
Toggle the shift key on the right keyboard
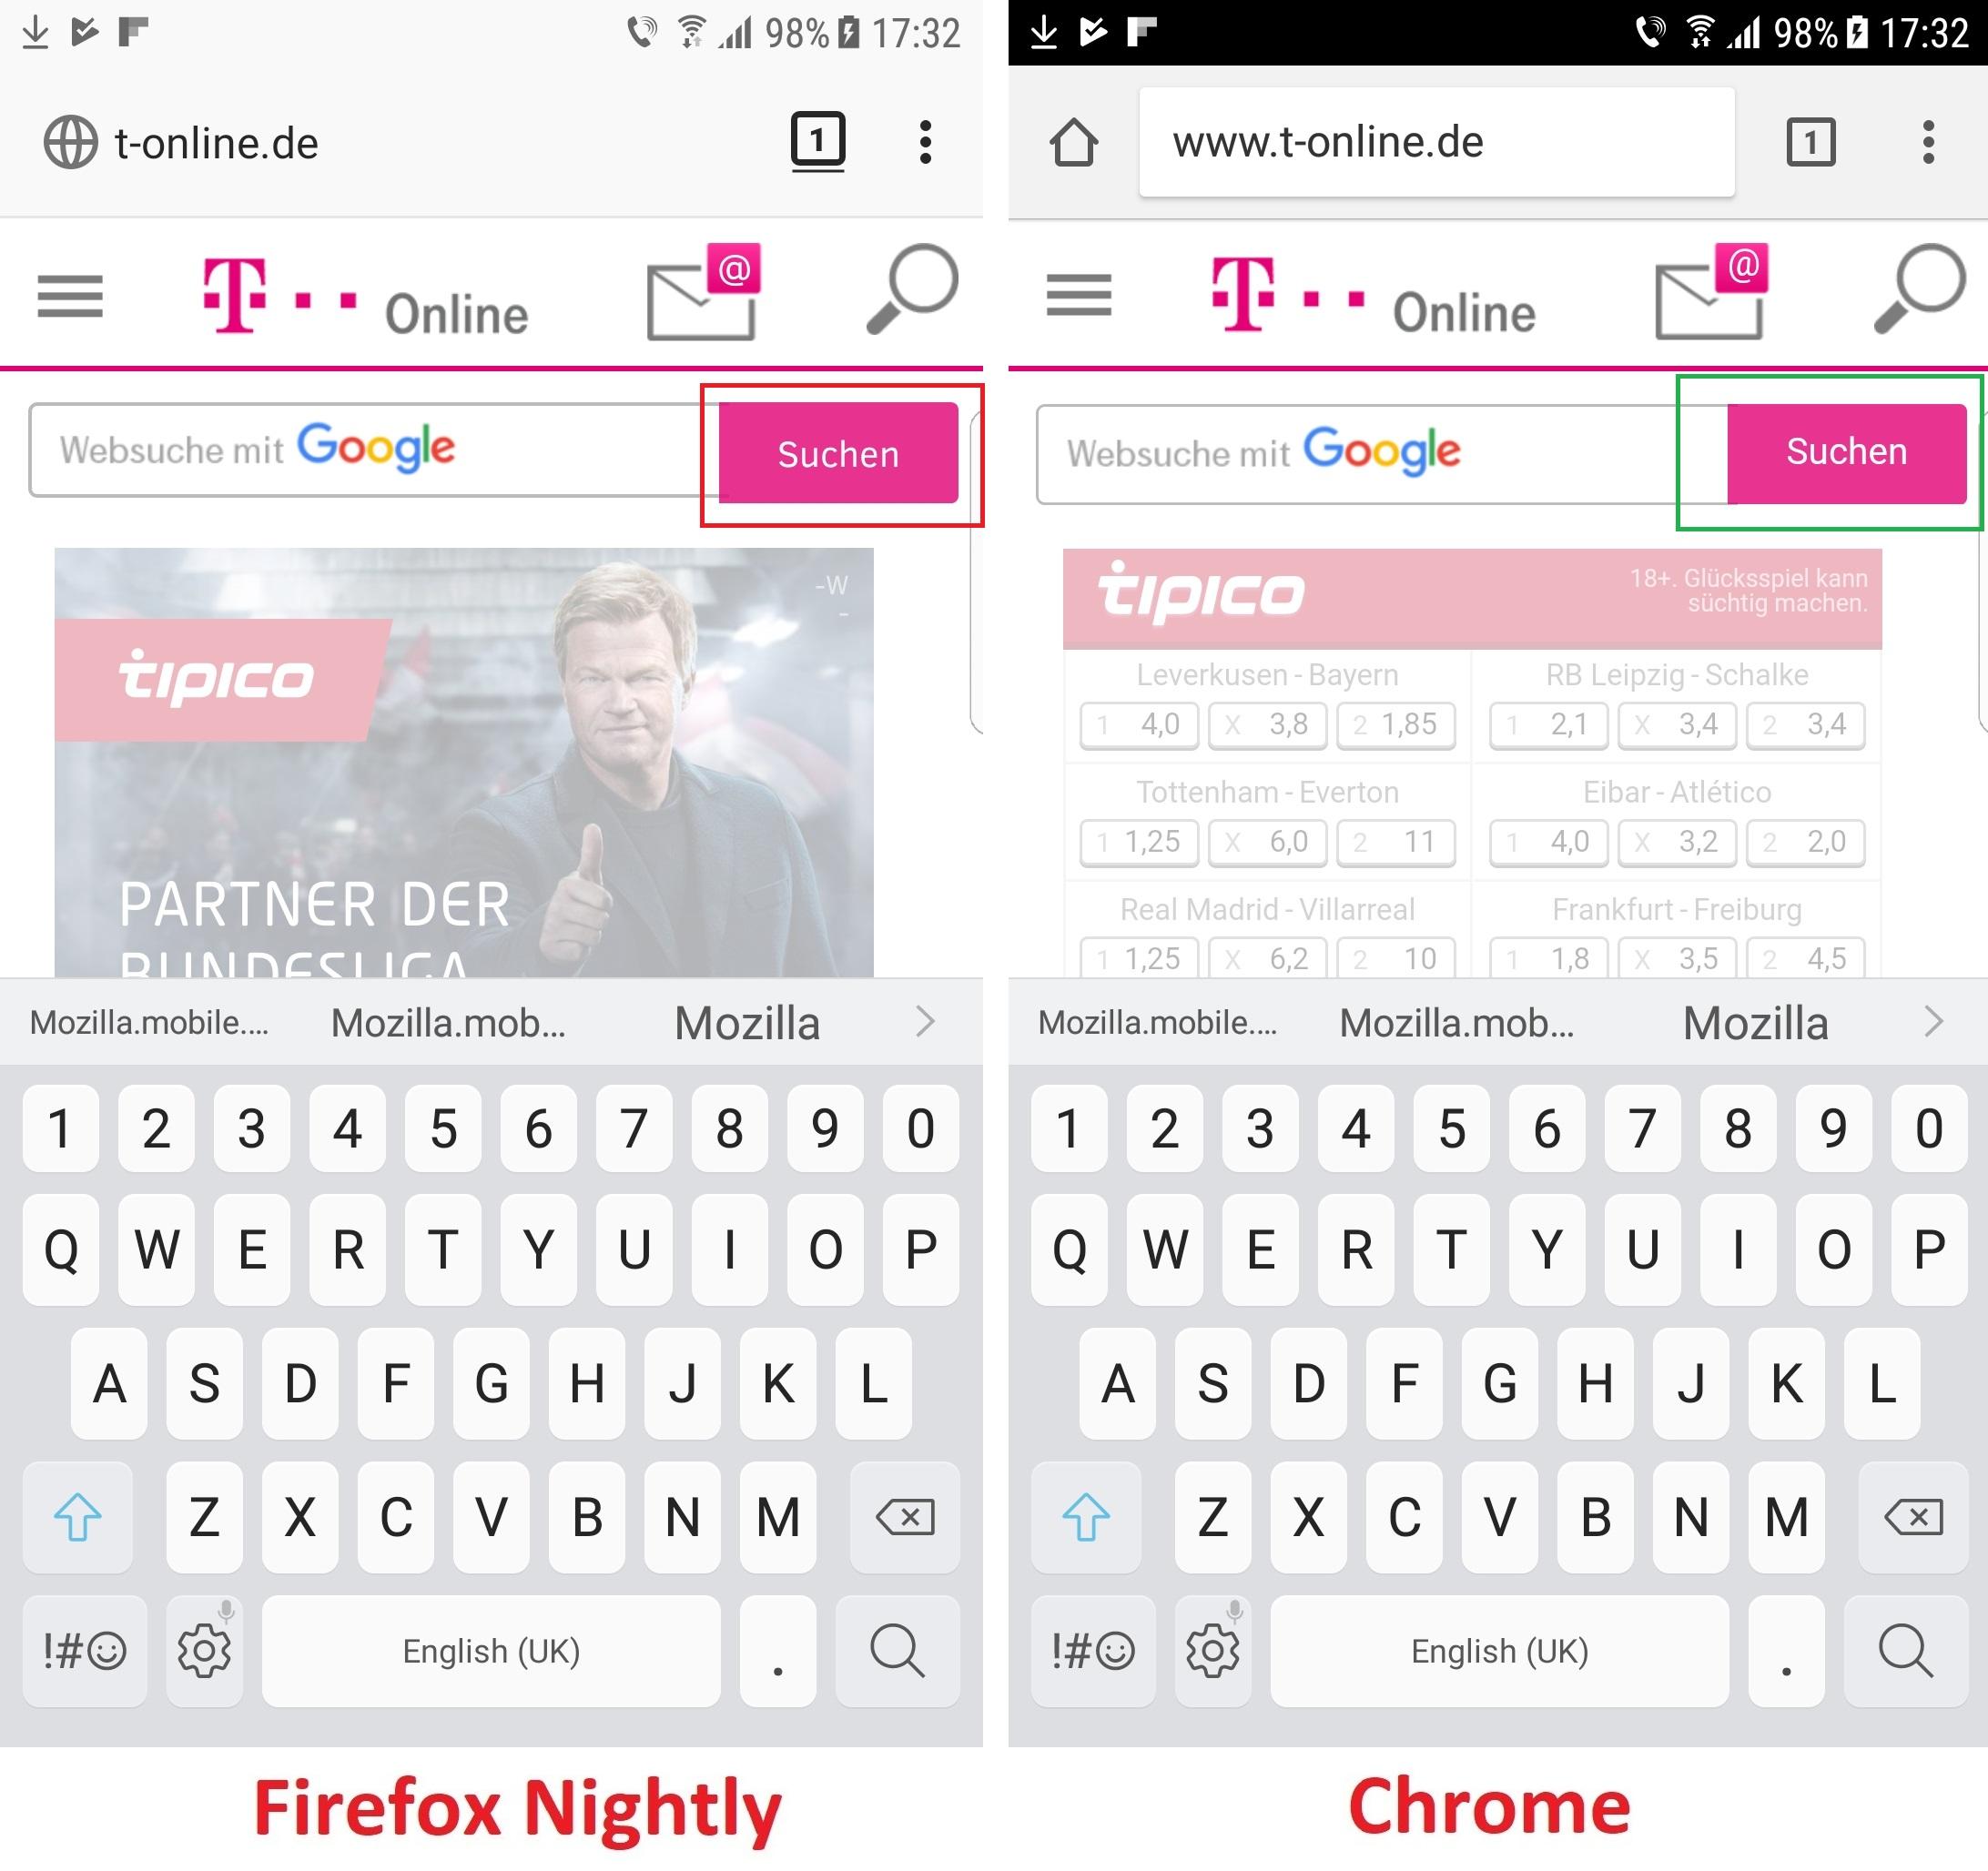pyautogui.click(x=1086, y=1517)
